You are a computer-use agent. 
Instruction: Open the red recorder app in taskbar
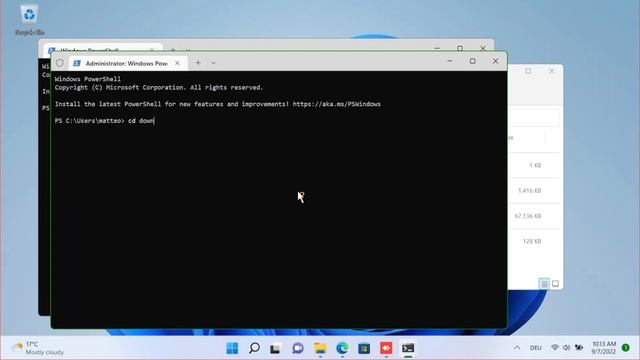click(x=386, y=348)
